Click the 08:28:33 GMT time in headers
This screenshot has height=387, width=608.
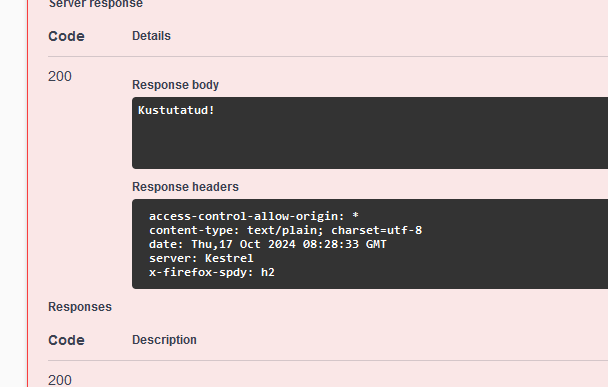[344, 244]
